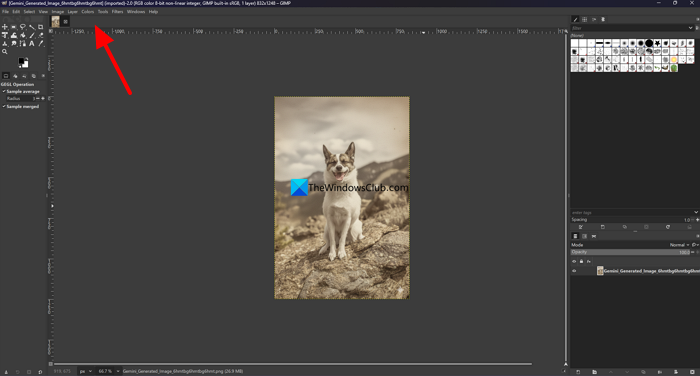Toggle Sample average checkbox
700x376 pixels.
4,91
